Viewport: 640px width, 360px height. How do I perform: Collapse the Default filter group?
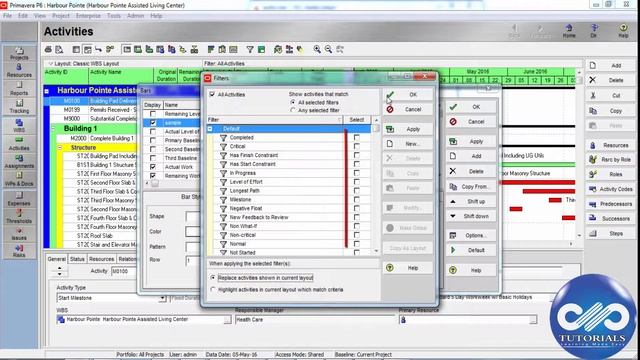tap(210, 129)
